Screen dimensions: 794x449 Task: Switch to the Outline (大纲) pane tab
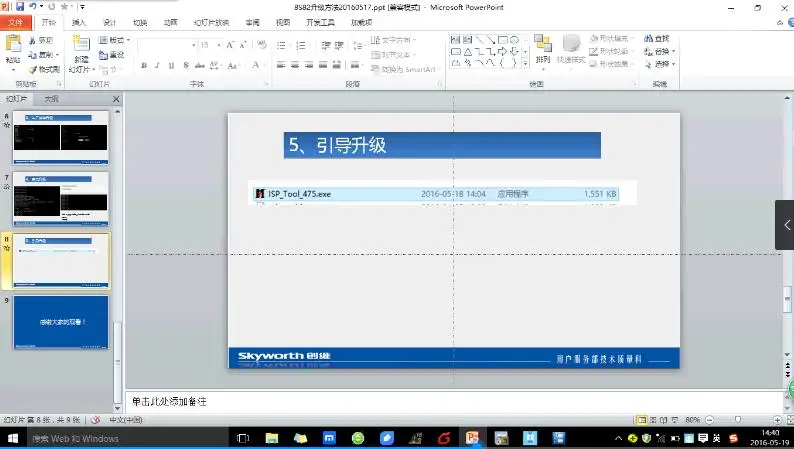coord(51,99)
